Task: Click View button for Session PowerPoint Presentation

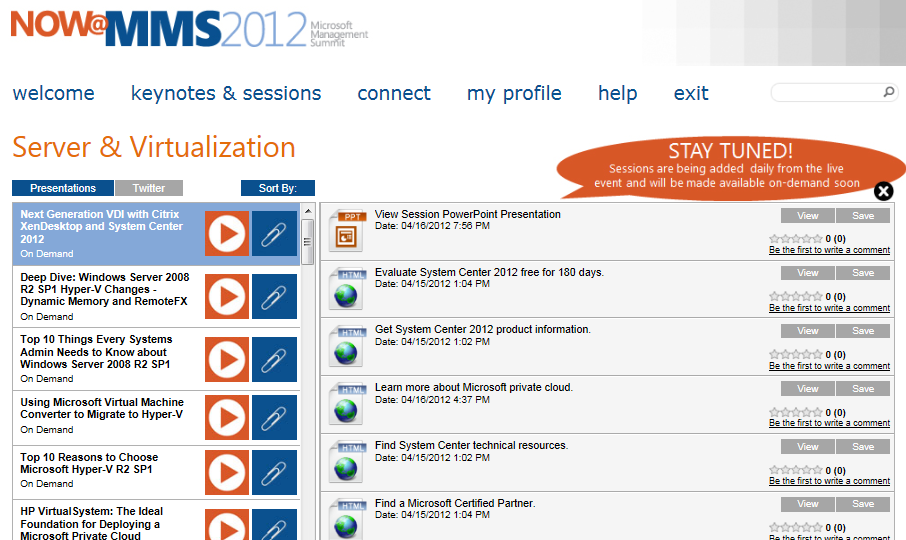Action: coord(808,216)
